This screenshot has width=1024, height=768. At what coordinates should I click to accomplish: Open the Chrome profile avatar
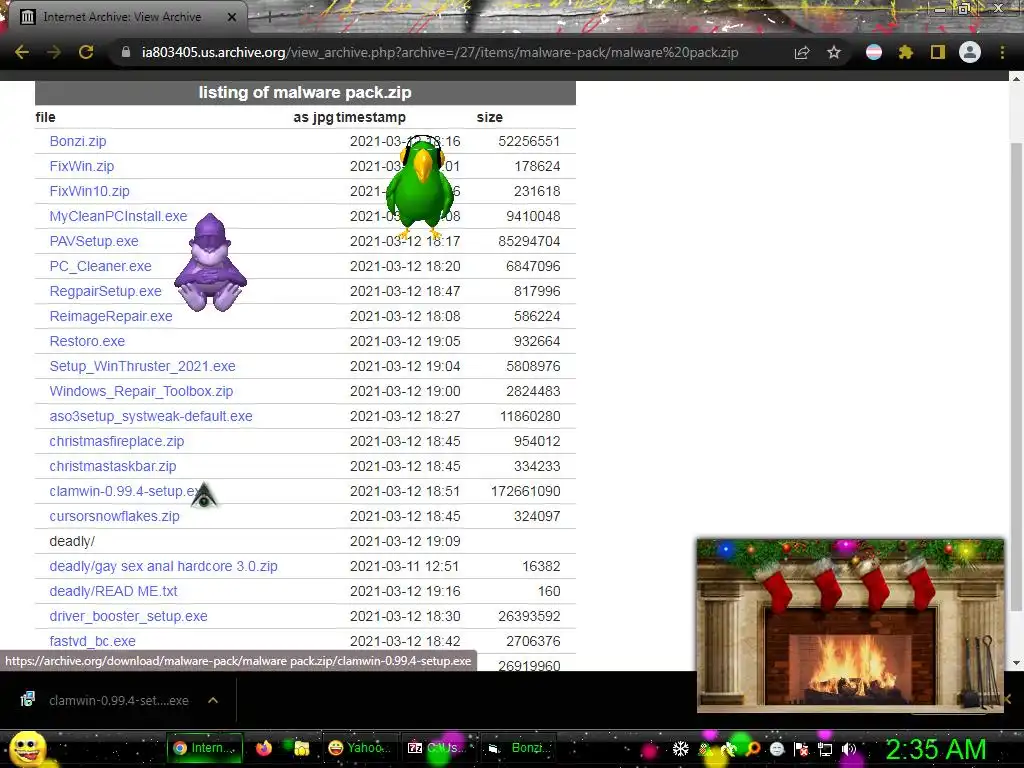[970, 52]
